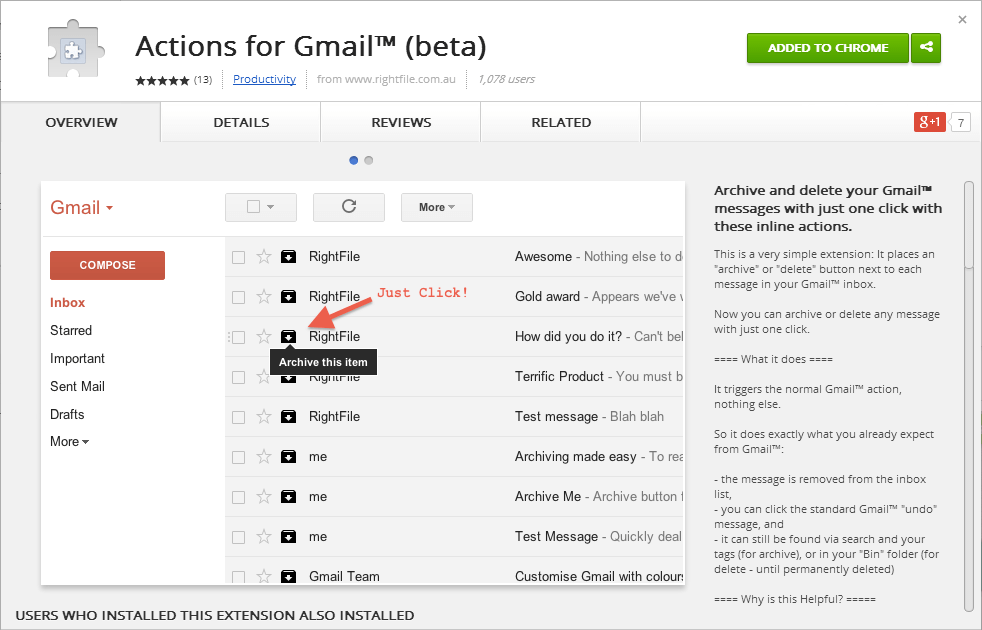Open the Related tab
The image size is (982, 630).
click(x=561, y=122)
